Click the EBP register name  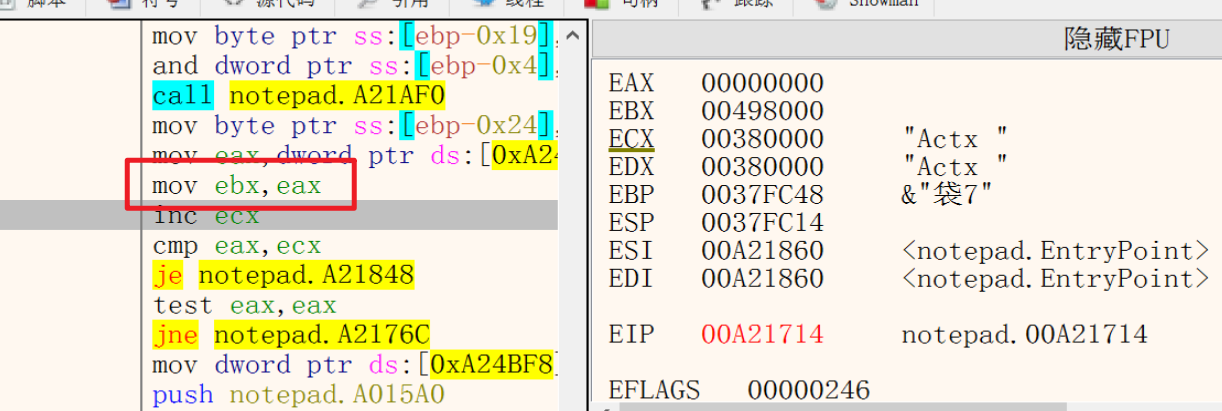pos(631,194)
